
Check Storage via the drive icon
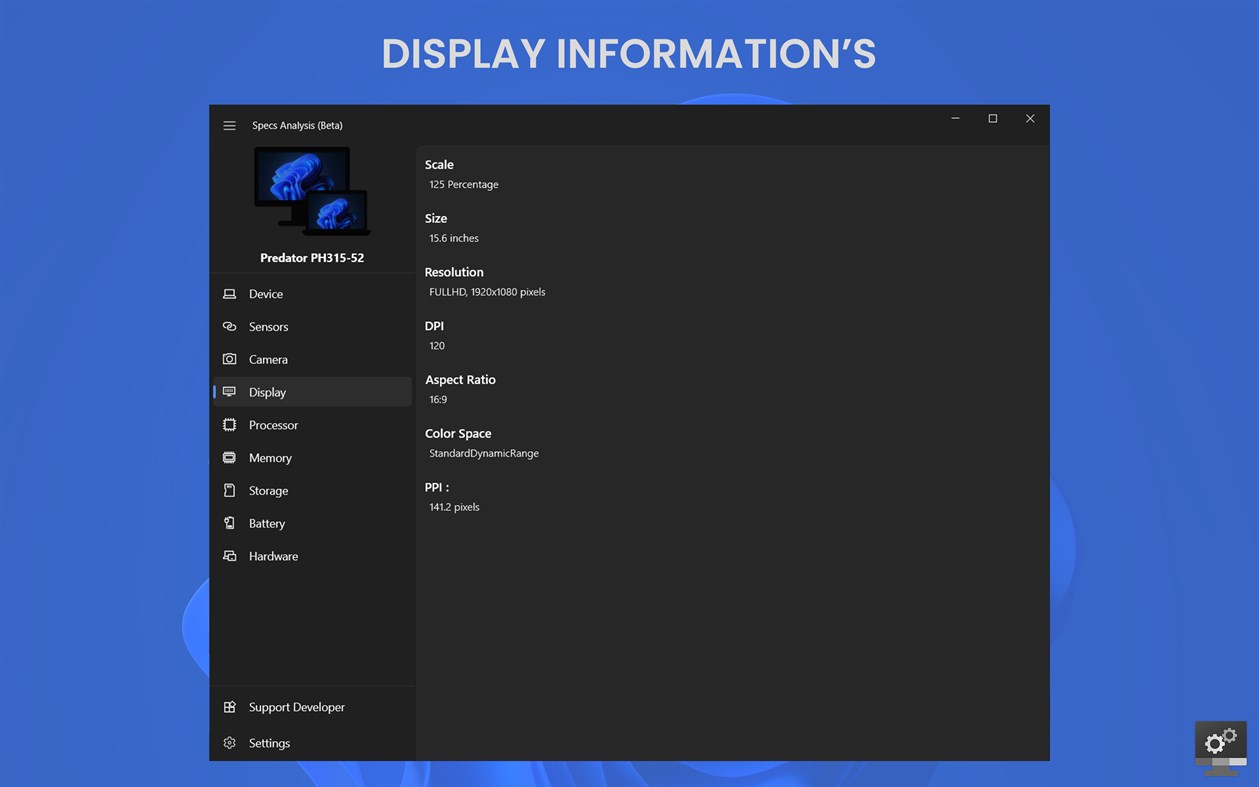[231, 490]
